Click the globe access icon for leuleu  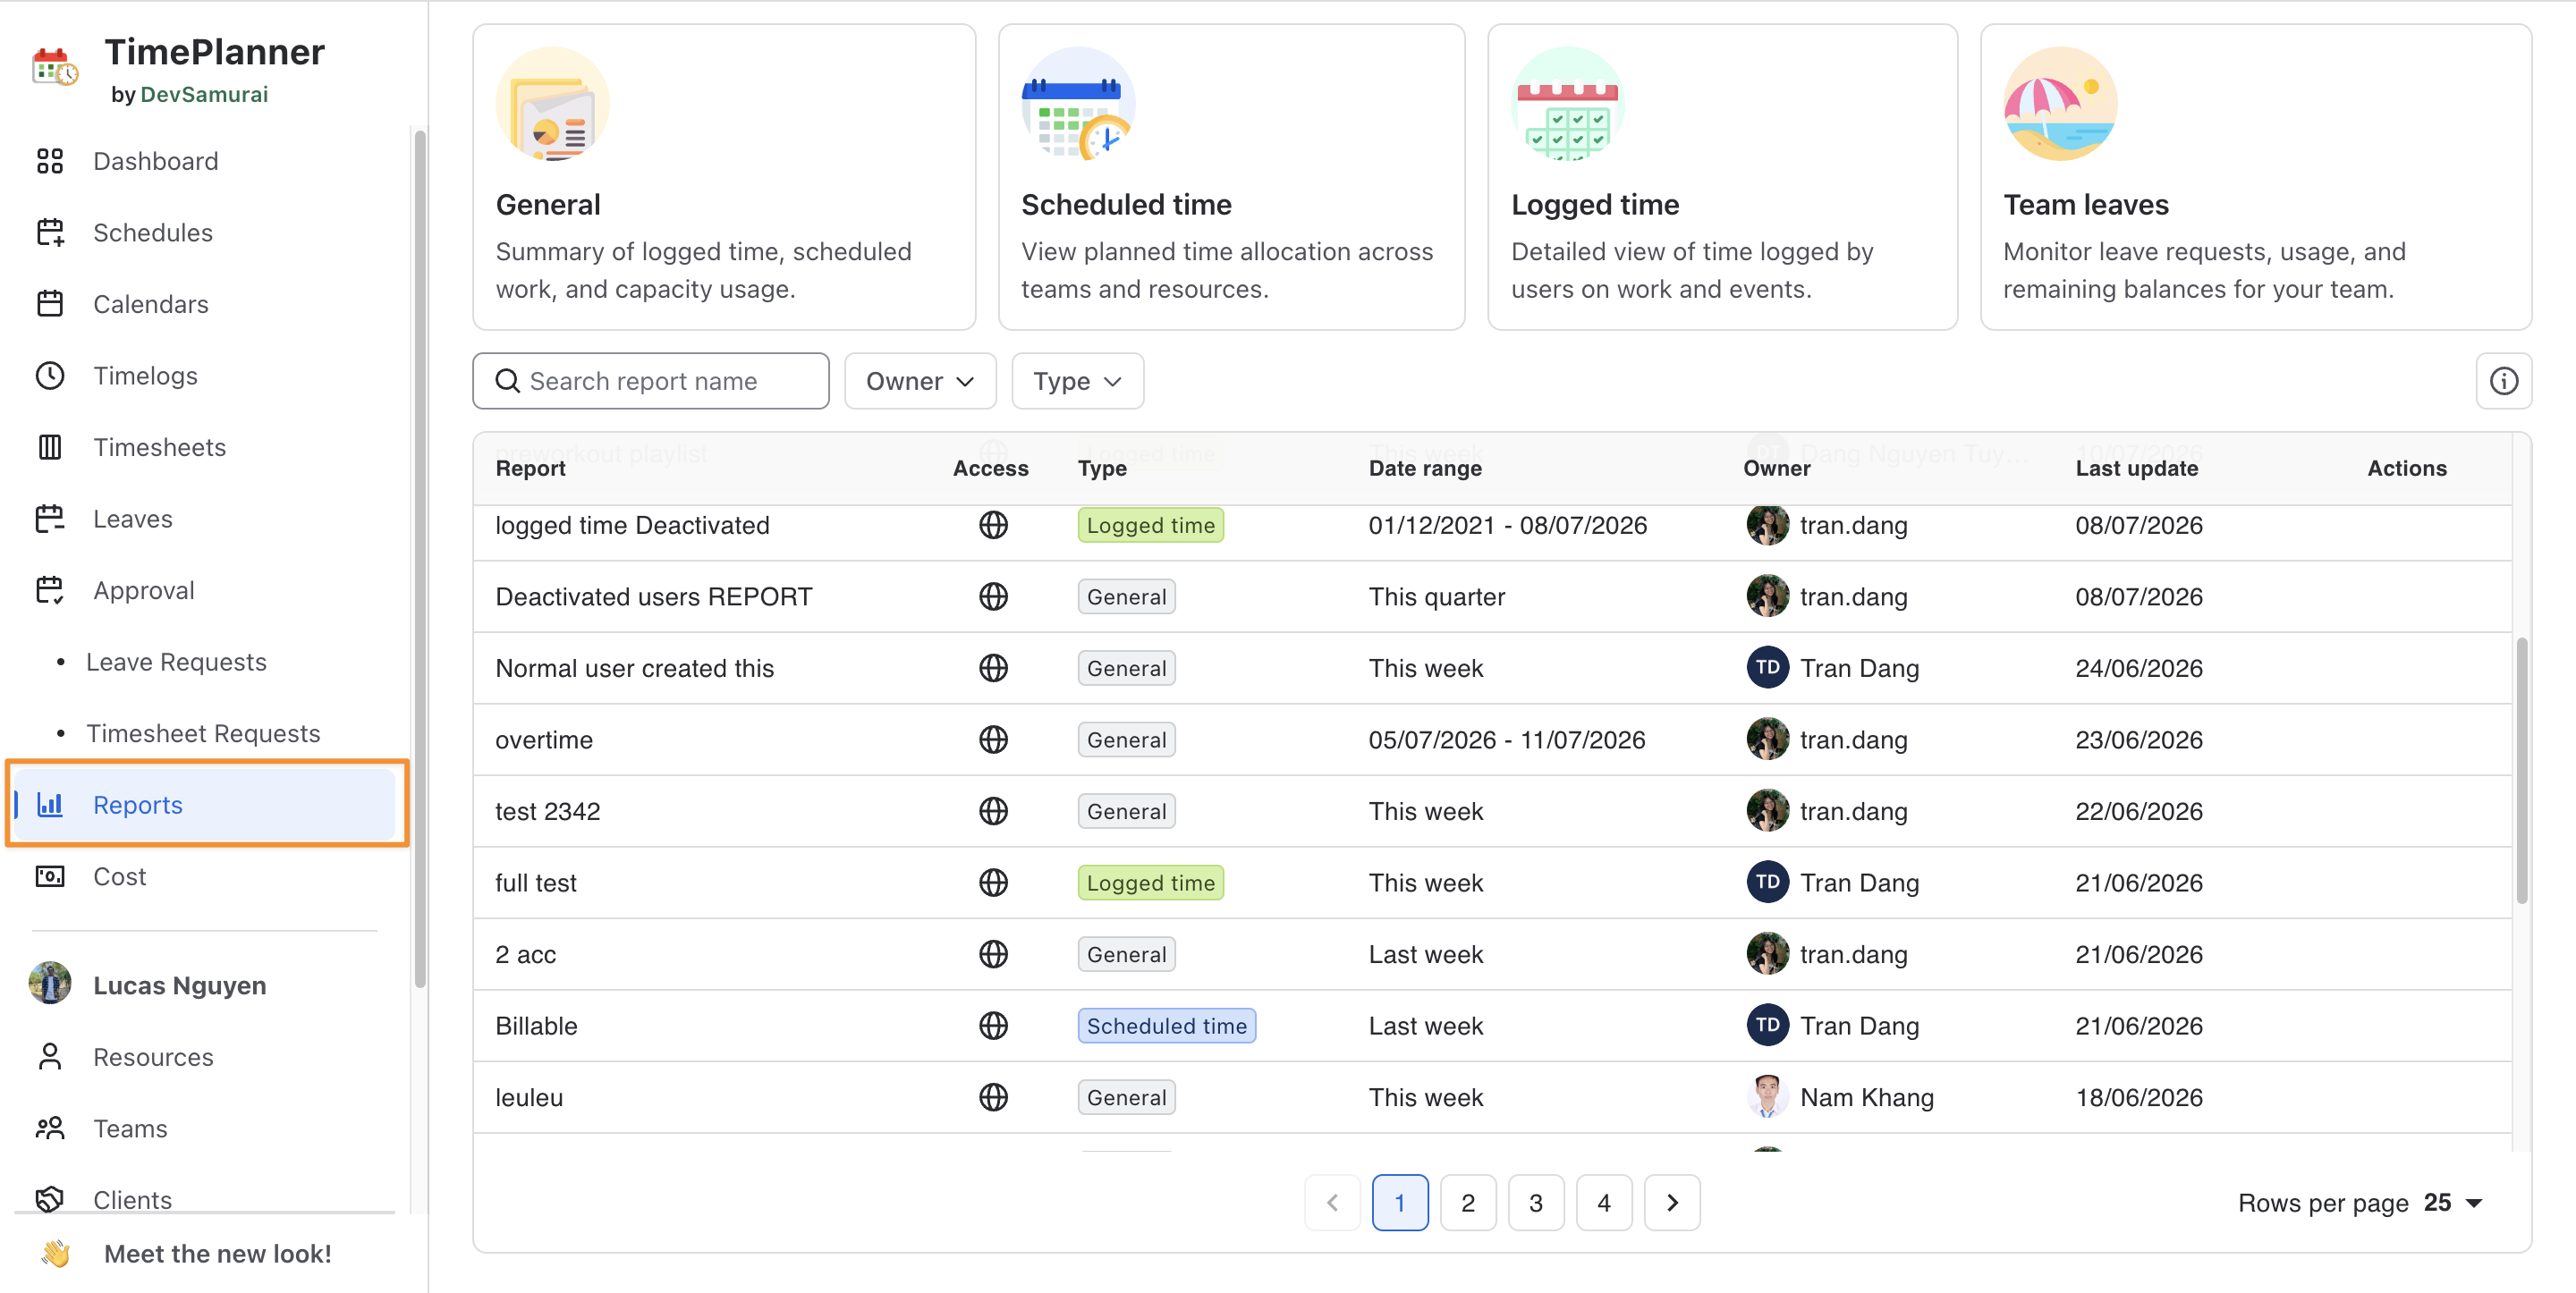tap(993, 1098)
